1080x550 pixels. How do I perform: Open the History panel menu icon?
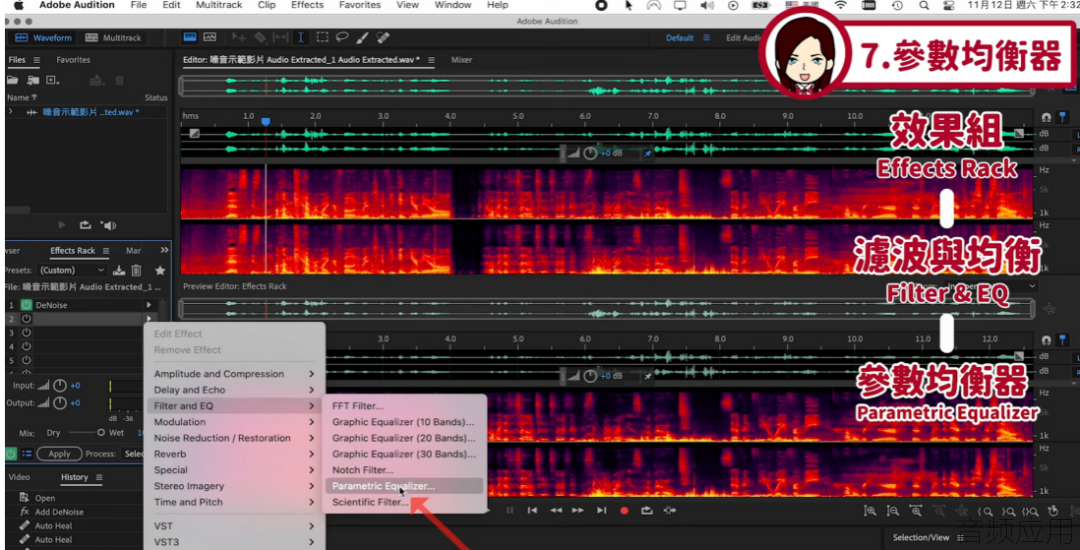[98, 477]
